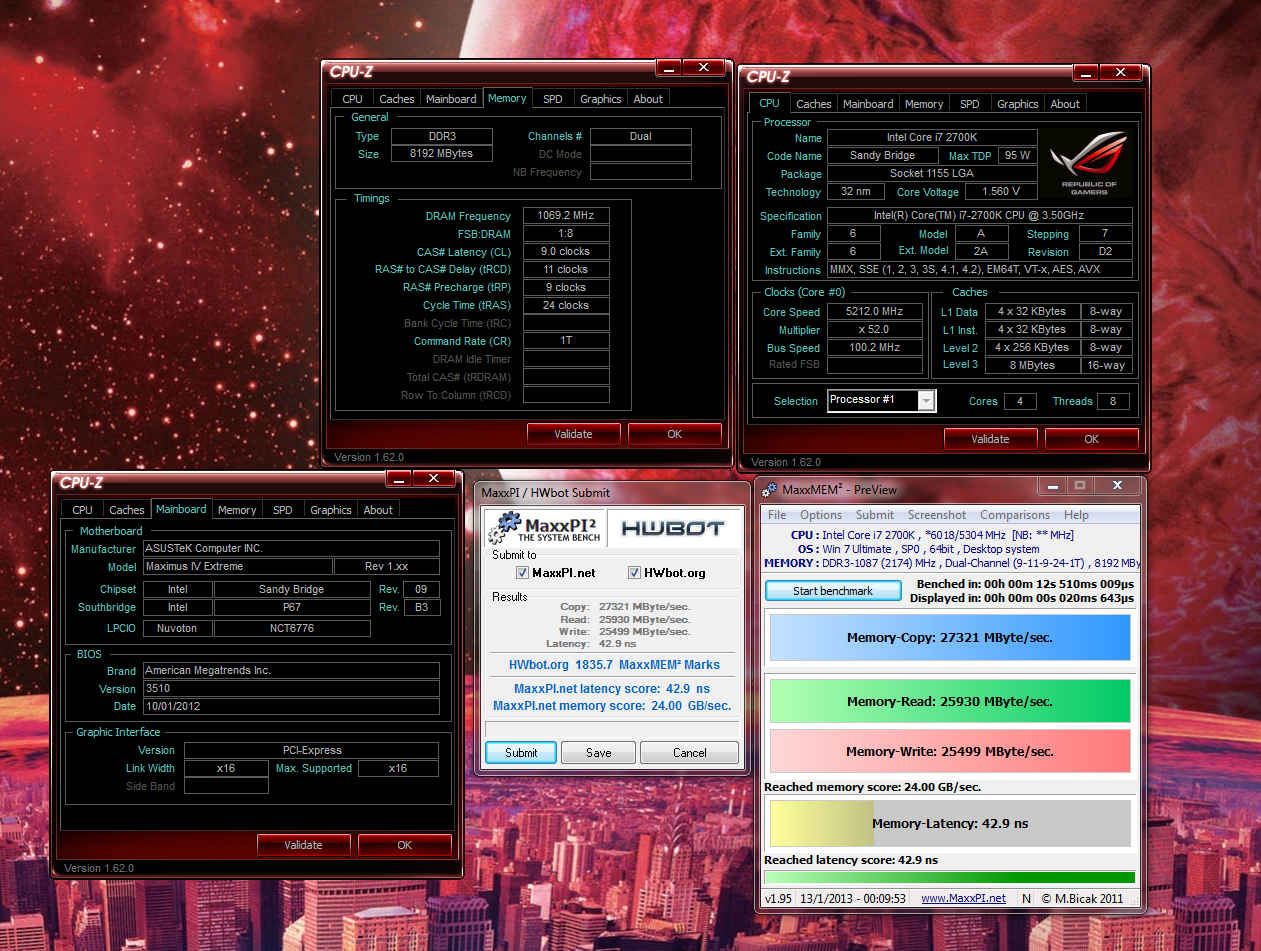
Task: Click the Command Rate value 1T
Action: [566, 341]
